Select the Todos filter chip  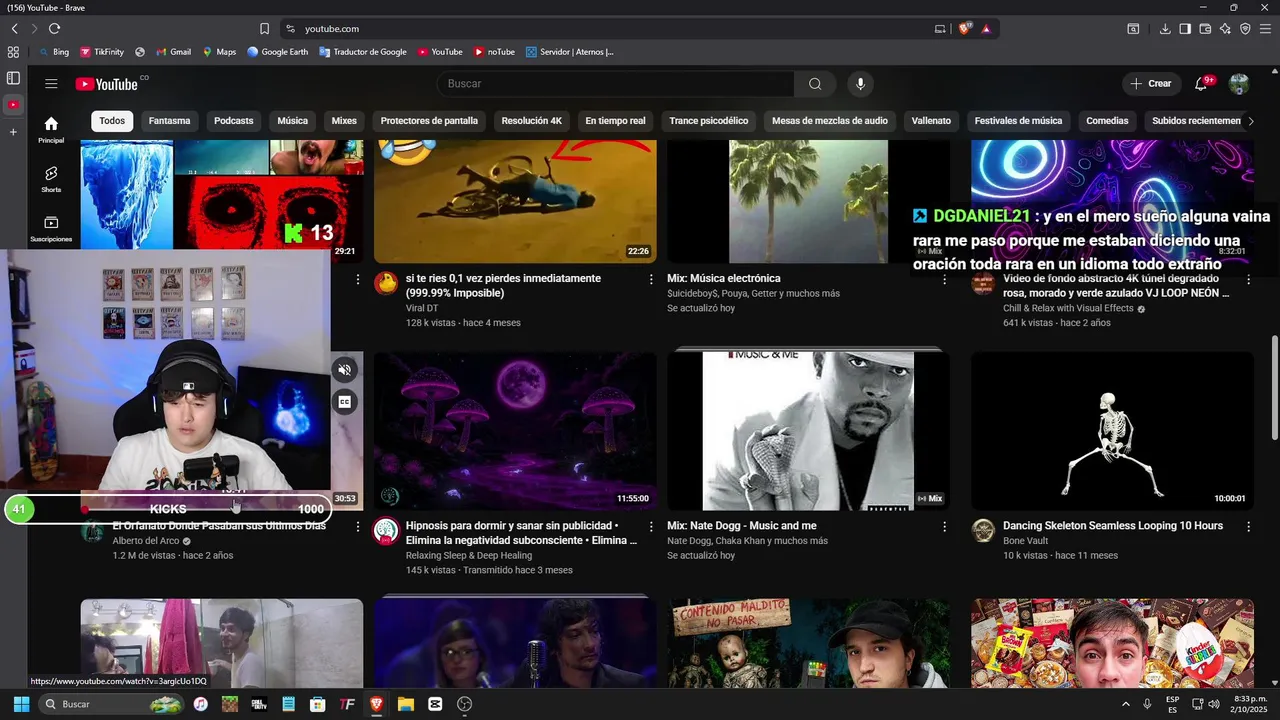[x=112, y=121]
